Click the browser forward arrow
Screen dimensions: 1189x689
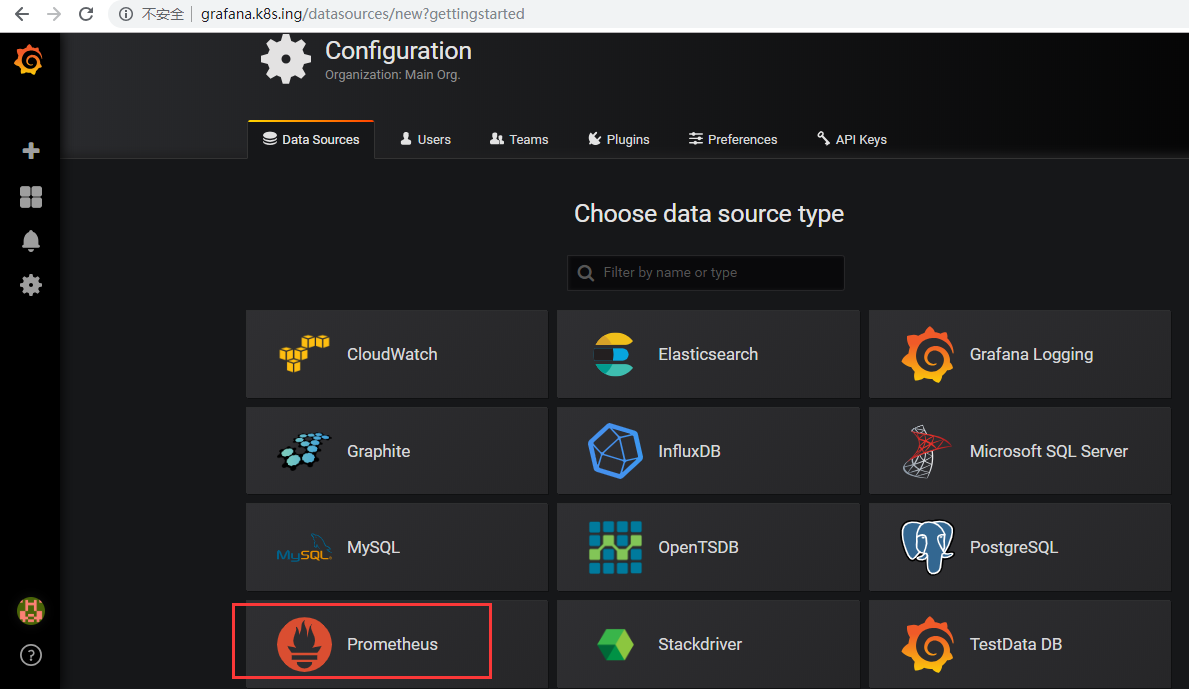54,14
